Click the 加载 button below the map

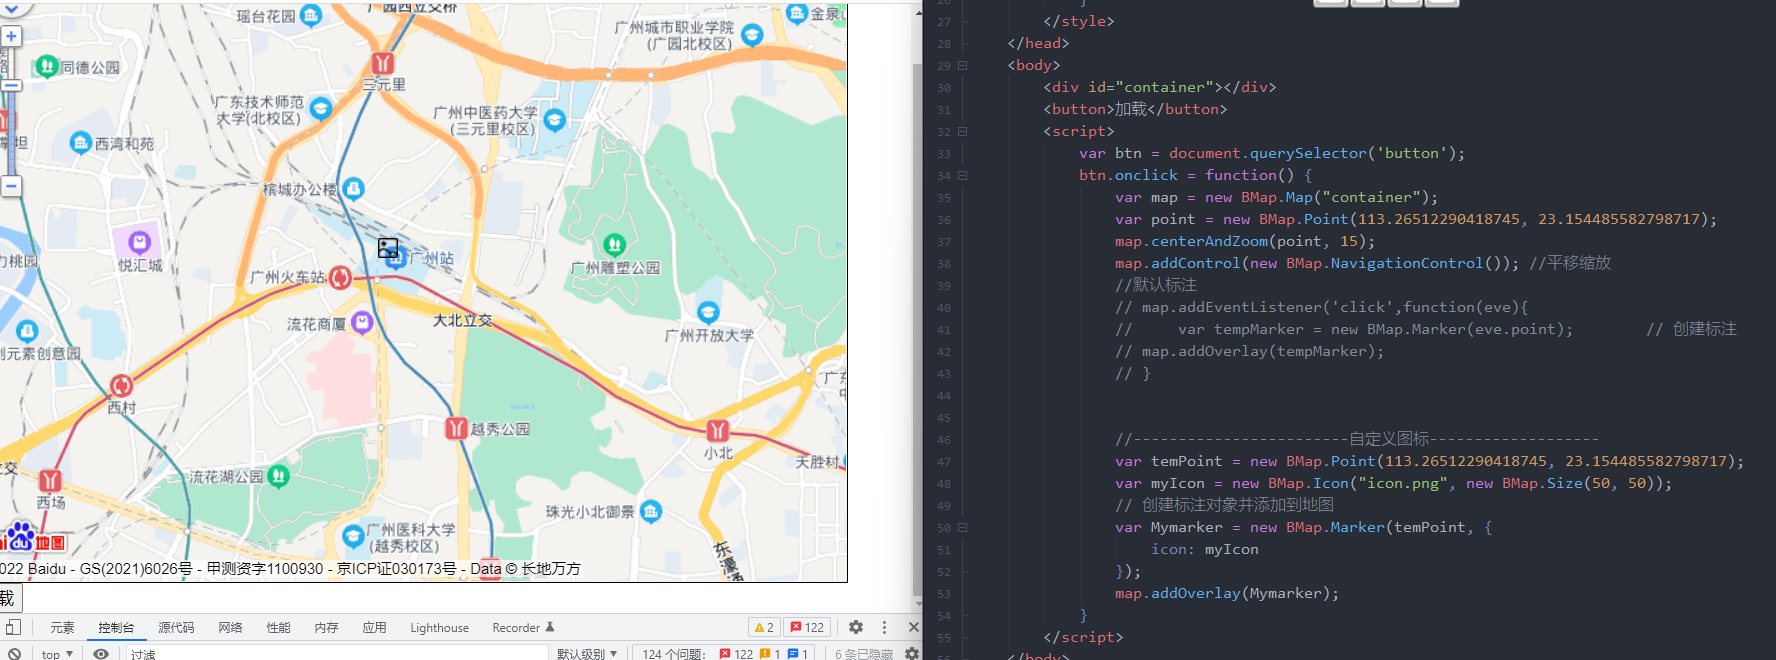pos(10,598)
